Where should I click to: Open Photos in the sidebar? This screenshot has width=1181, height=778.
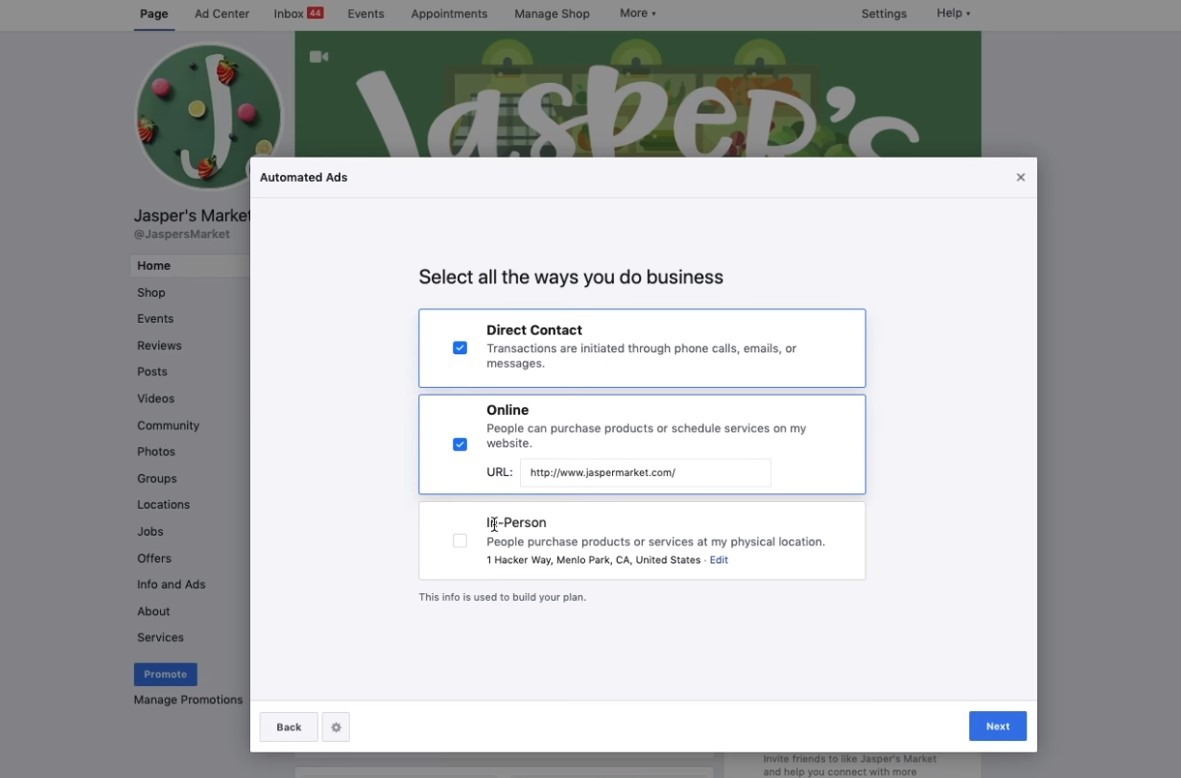[x=156, y=452]
